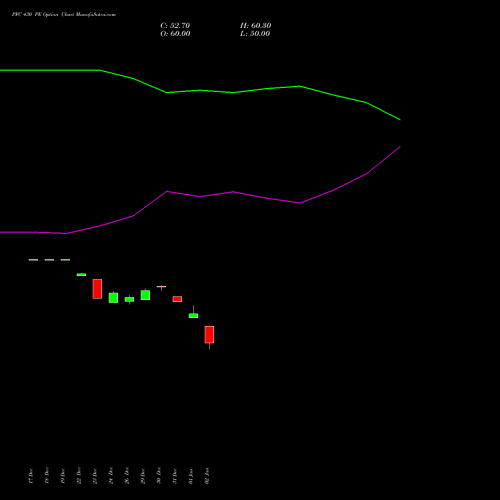Click the '24 Dec' date axis label
This screenshot has height=500, width=500.
pyautogui.click(x=111, y=476)
